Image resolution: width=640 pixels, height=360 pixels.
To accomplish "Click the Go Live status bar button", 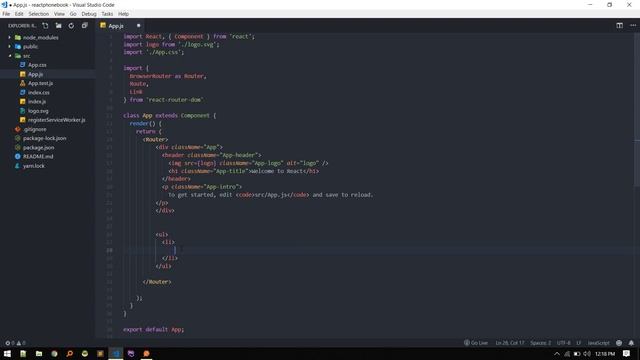I will [x=476, y=343].
